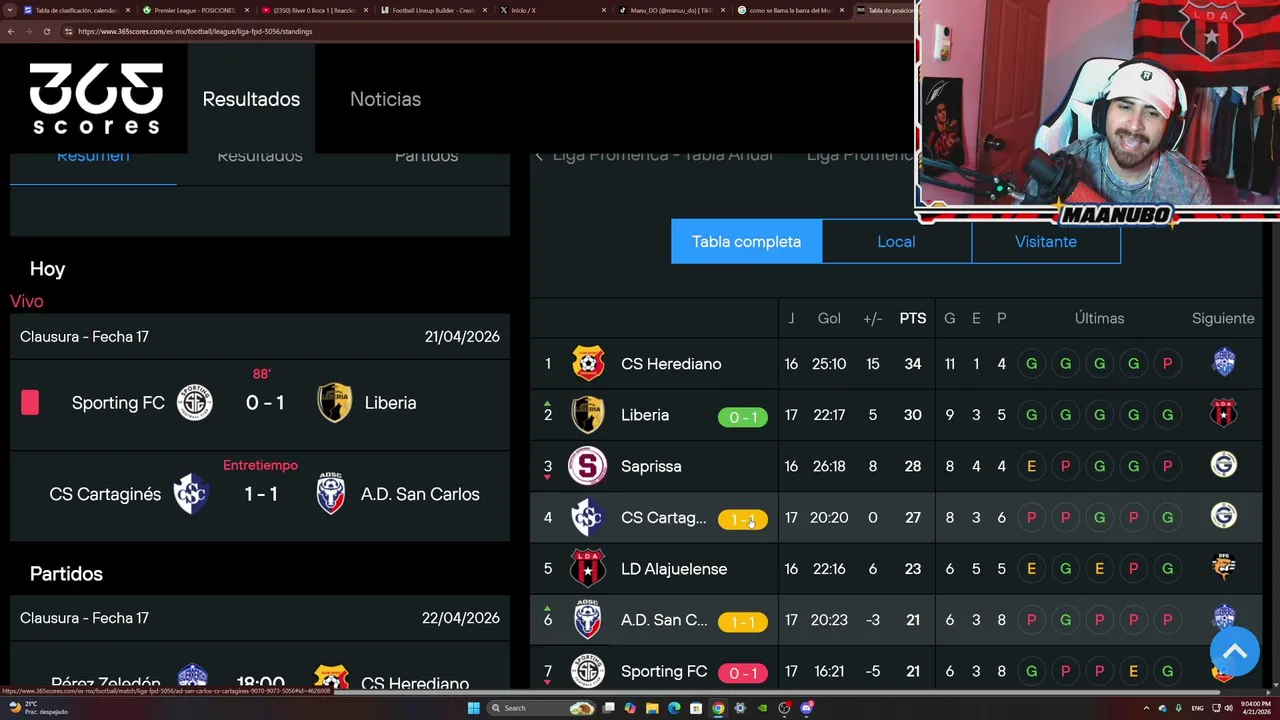This screenshot has height=720, width=1280.
Task: Open Discord from the taskbar
Action: click(x=806, y=708)
